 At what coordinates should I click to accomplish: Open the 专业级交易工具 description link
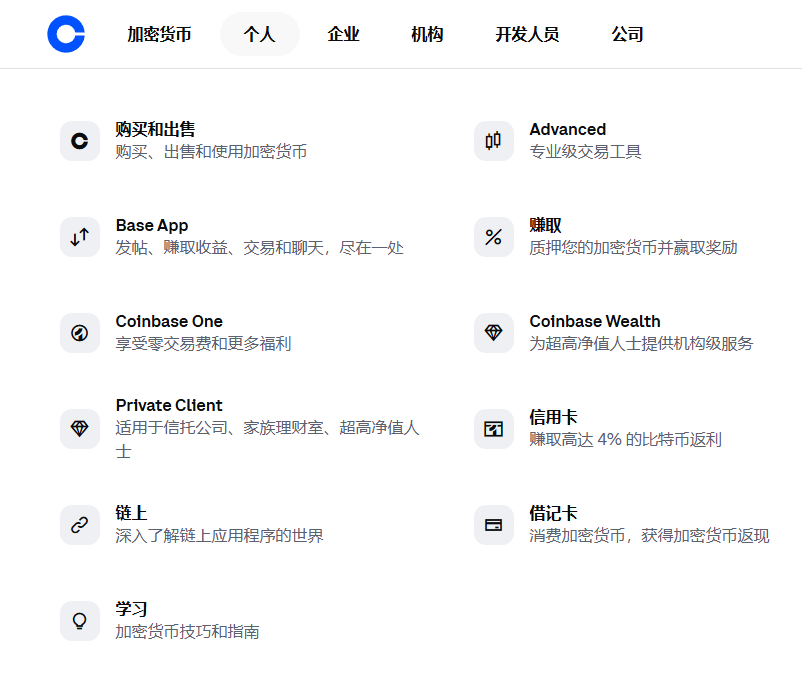point(585,152)
